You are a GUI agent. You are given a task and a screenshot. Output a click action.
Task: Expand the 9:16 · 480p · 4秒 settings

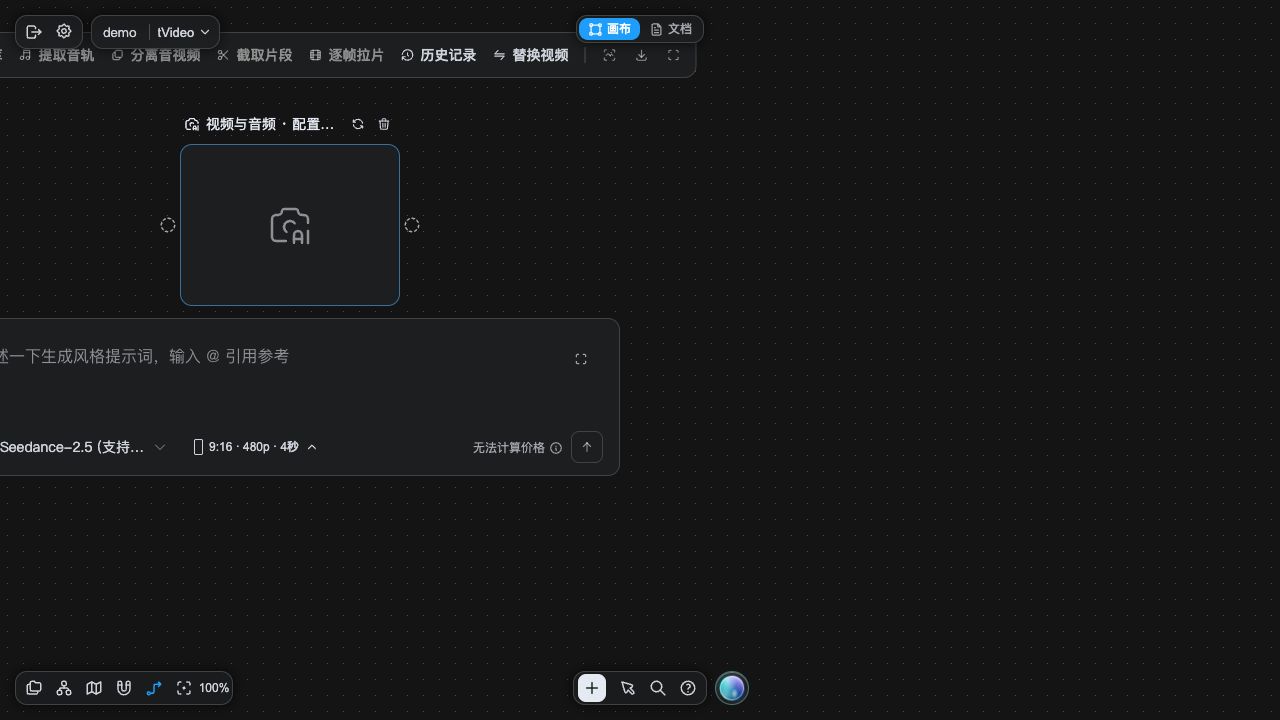[255, 447]
